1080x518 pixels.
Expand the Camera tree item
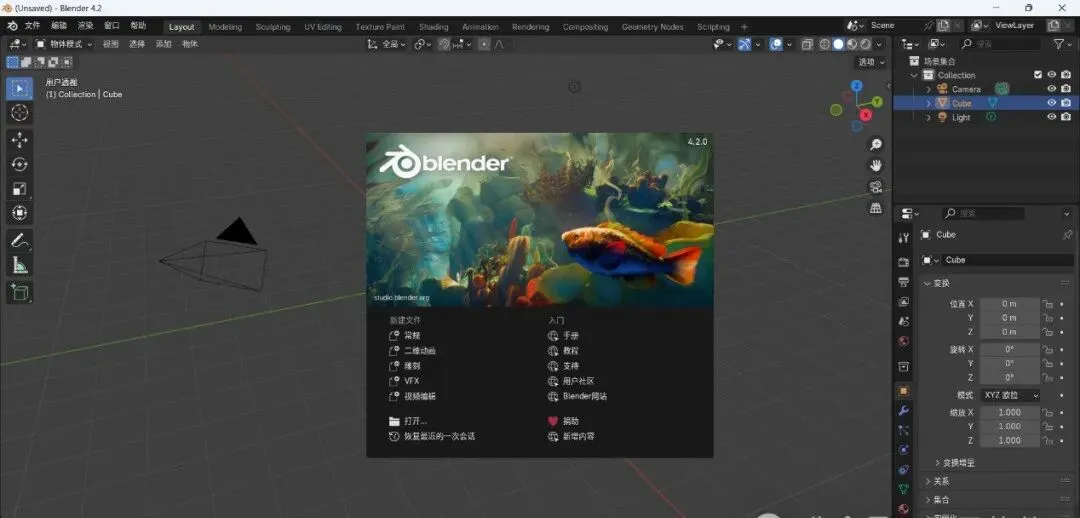(928, 89)
